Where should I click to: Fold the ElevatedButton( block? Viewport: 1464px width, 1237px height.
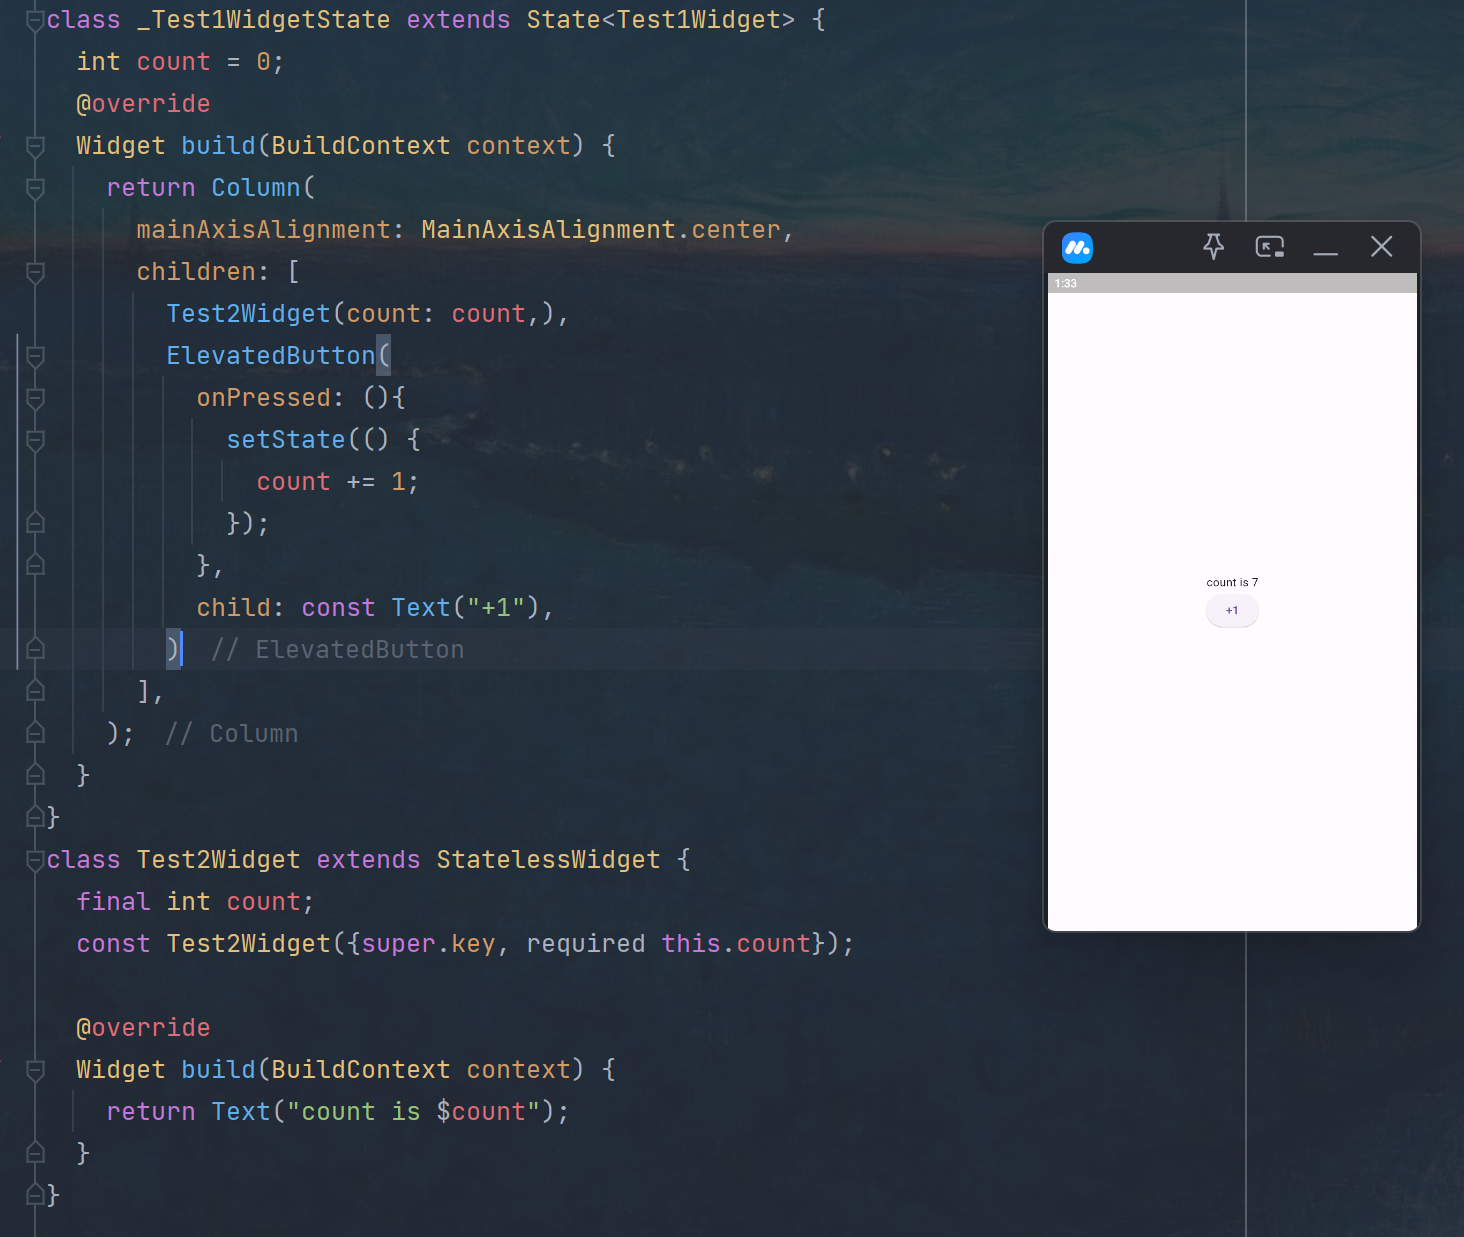35,356
